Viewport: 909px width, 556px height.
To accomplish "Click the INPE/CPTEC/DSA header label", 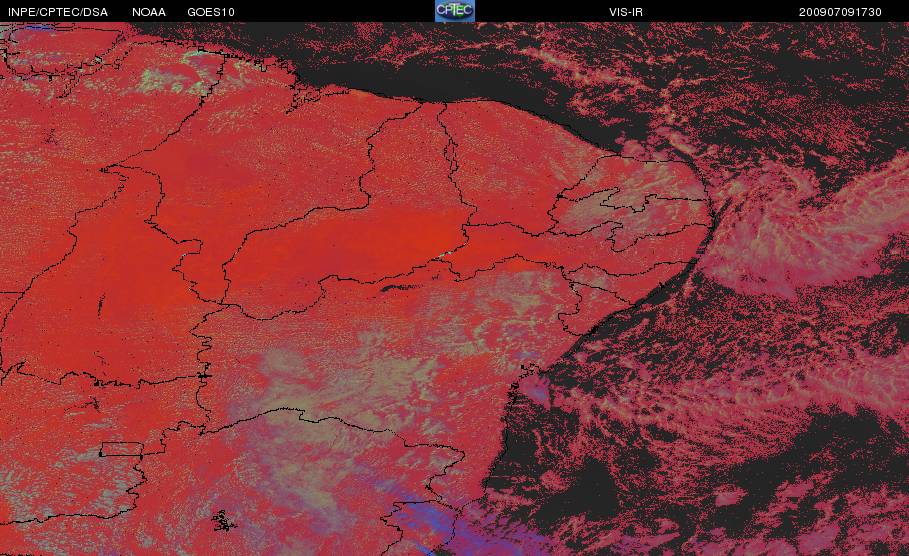I will (58, 12).
